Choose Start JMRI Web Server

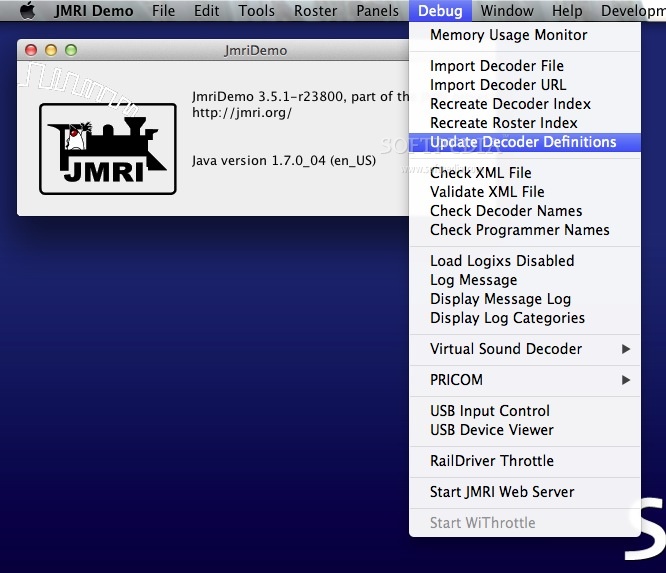525,492
